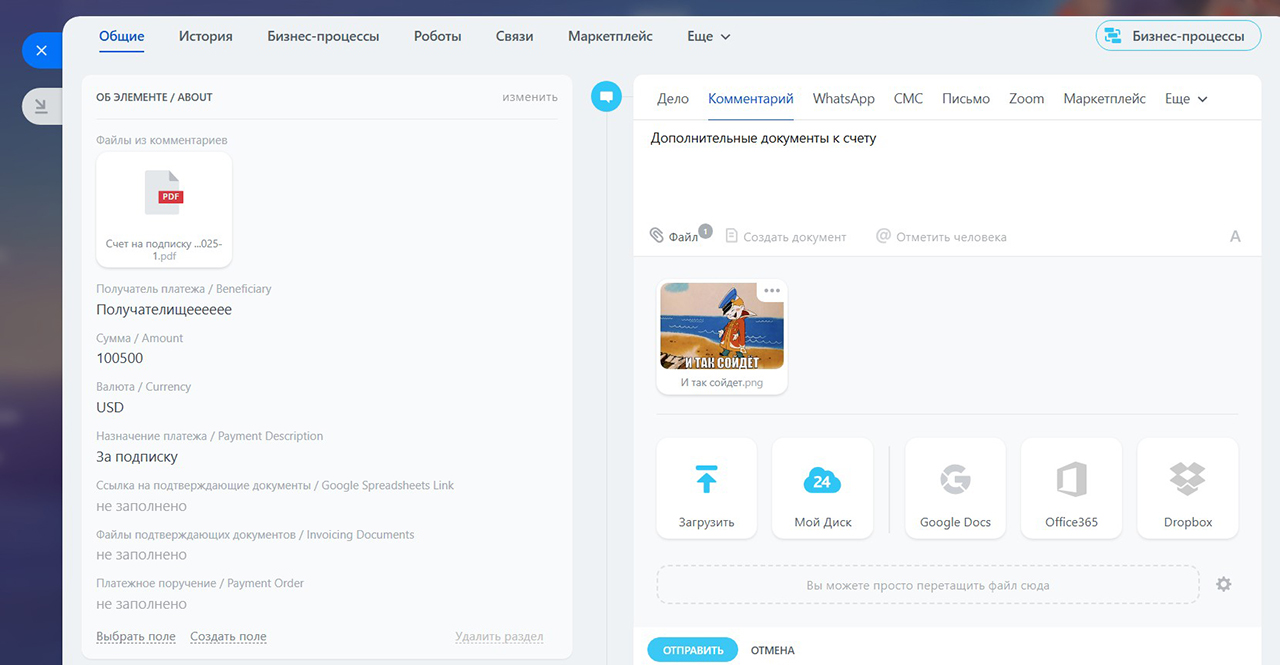Click the Загрузить upload arrow icon
This screenshot has height=665, width=1280.
[x=706, y=479]
